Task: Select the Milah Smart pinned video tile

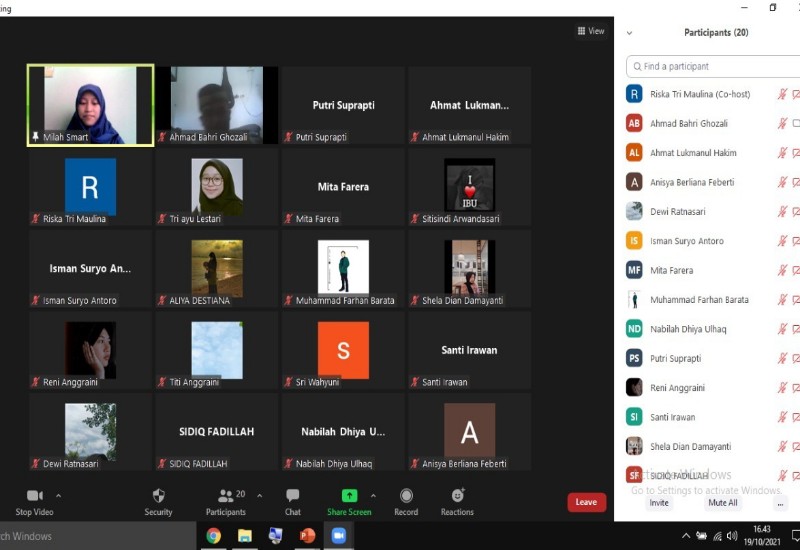Action: coord(90,105)
